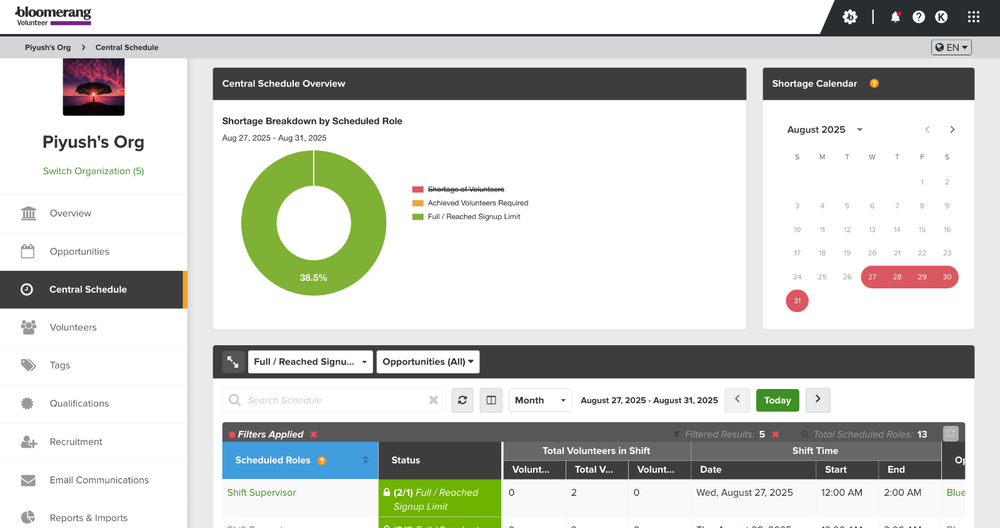
Task: Click the Shortage Calendar help icon
Action: coord(874,84)
